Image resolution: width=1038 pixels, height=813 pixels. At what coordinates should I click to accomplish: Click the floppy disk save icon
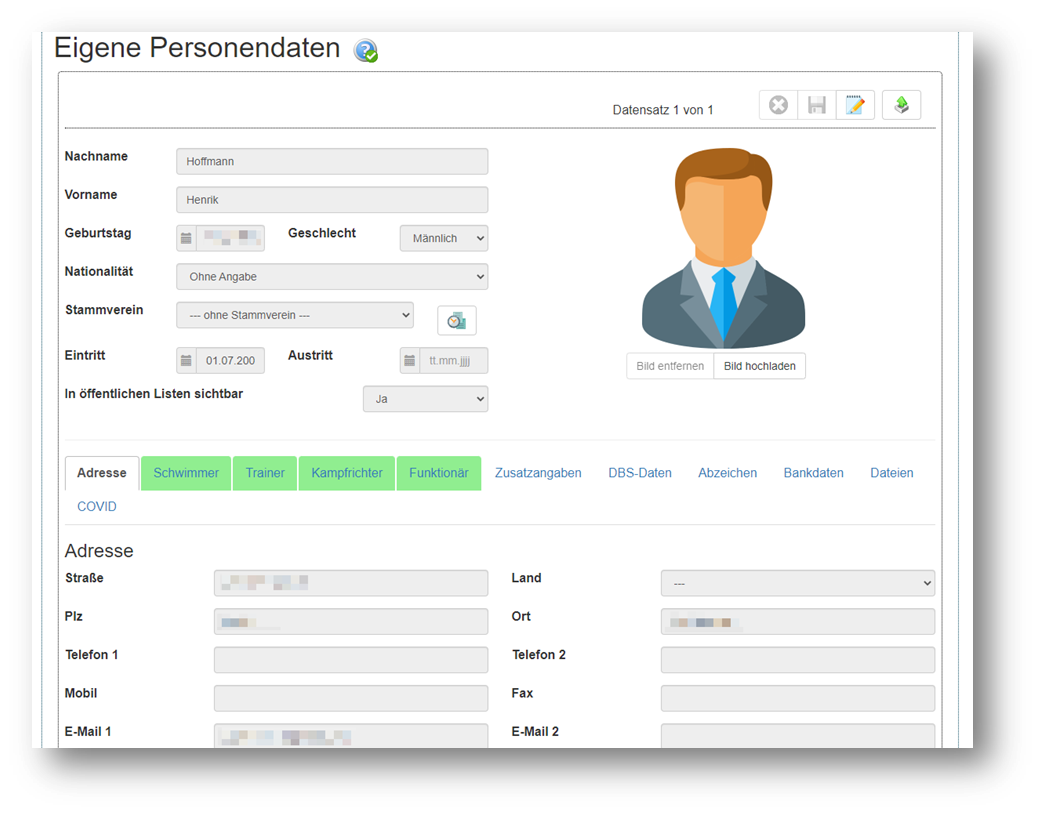(817, 105)
